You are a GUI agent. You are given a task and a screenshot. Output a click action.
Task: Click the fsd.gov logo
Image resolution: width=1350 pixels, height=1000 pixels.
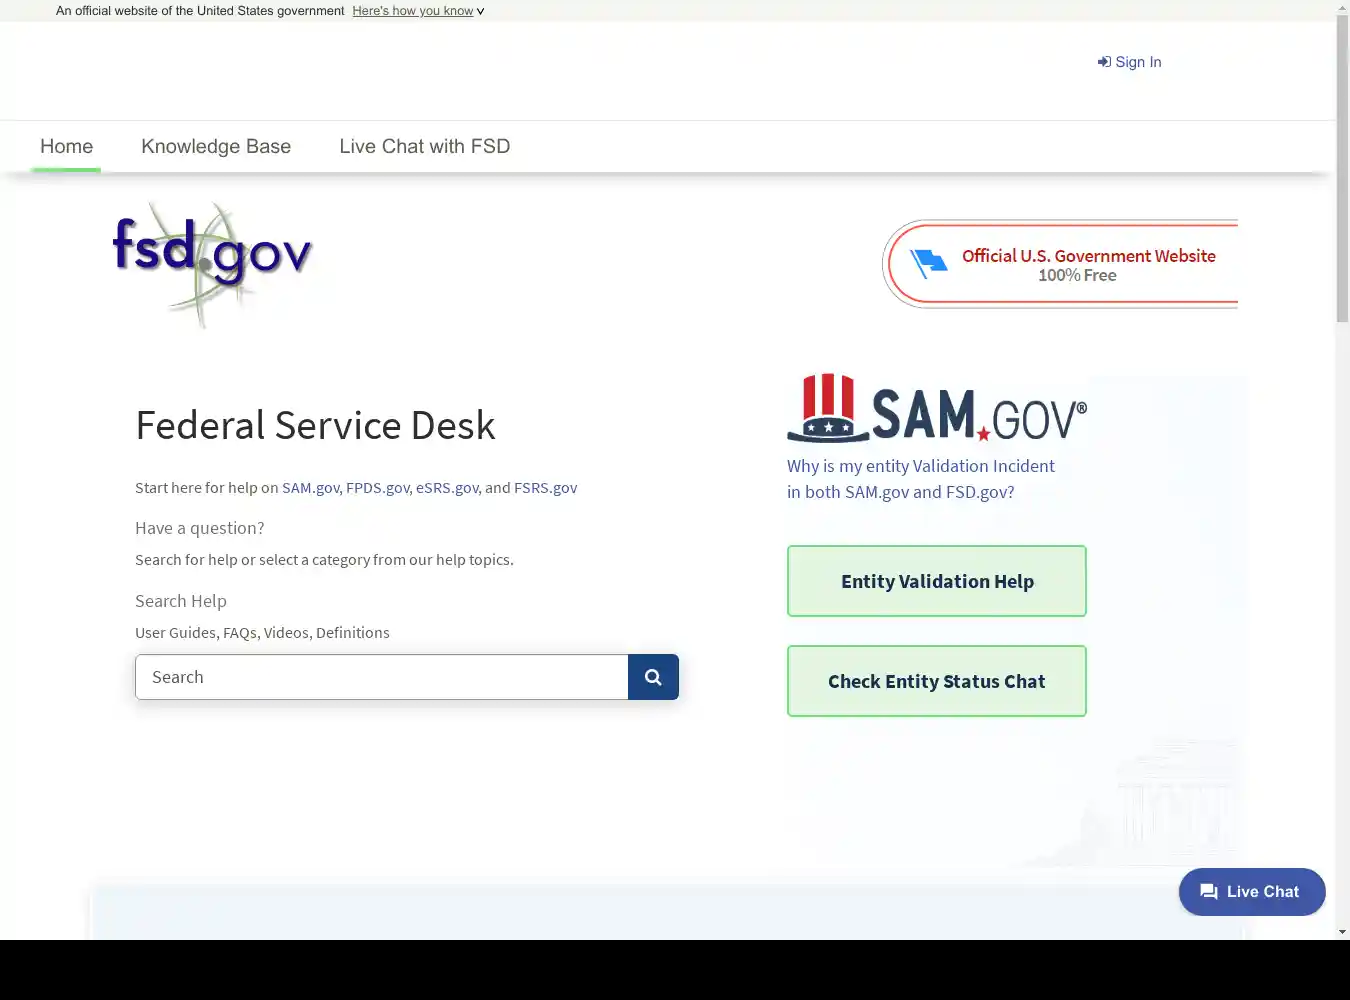tap(212, 264)
